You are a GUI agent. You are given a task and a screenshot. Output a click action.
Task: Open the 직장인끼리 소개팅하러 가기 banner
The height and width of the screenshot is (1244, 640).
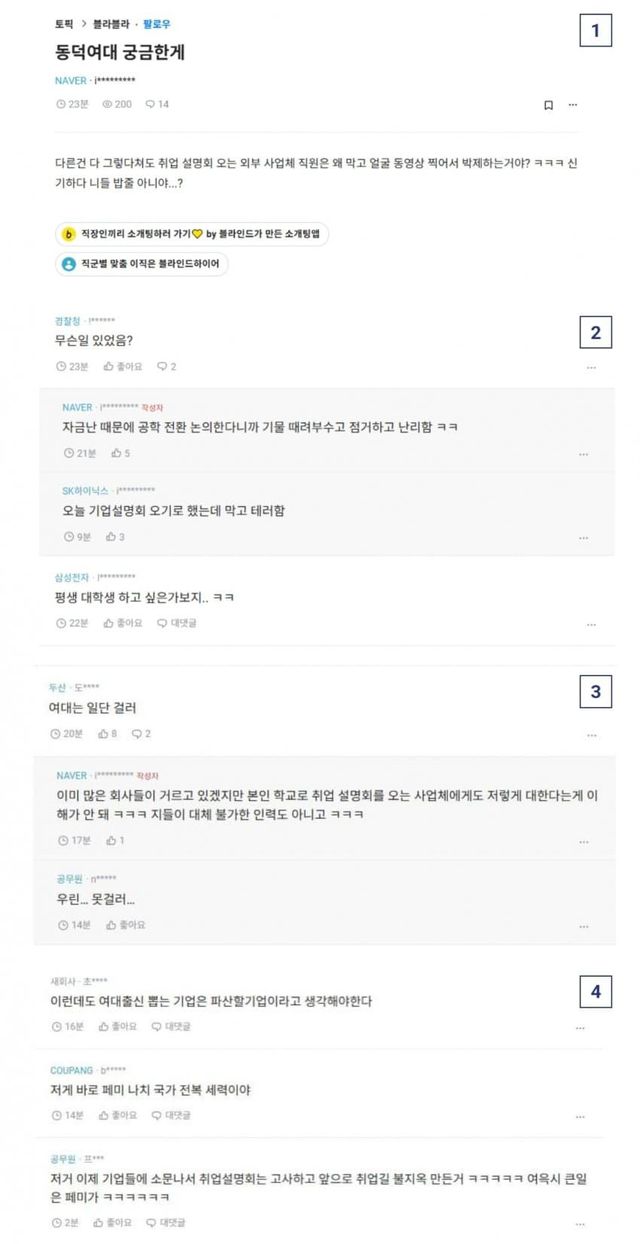(x=191, y=233)
